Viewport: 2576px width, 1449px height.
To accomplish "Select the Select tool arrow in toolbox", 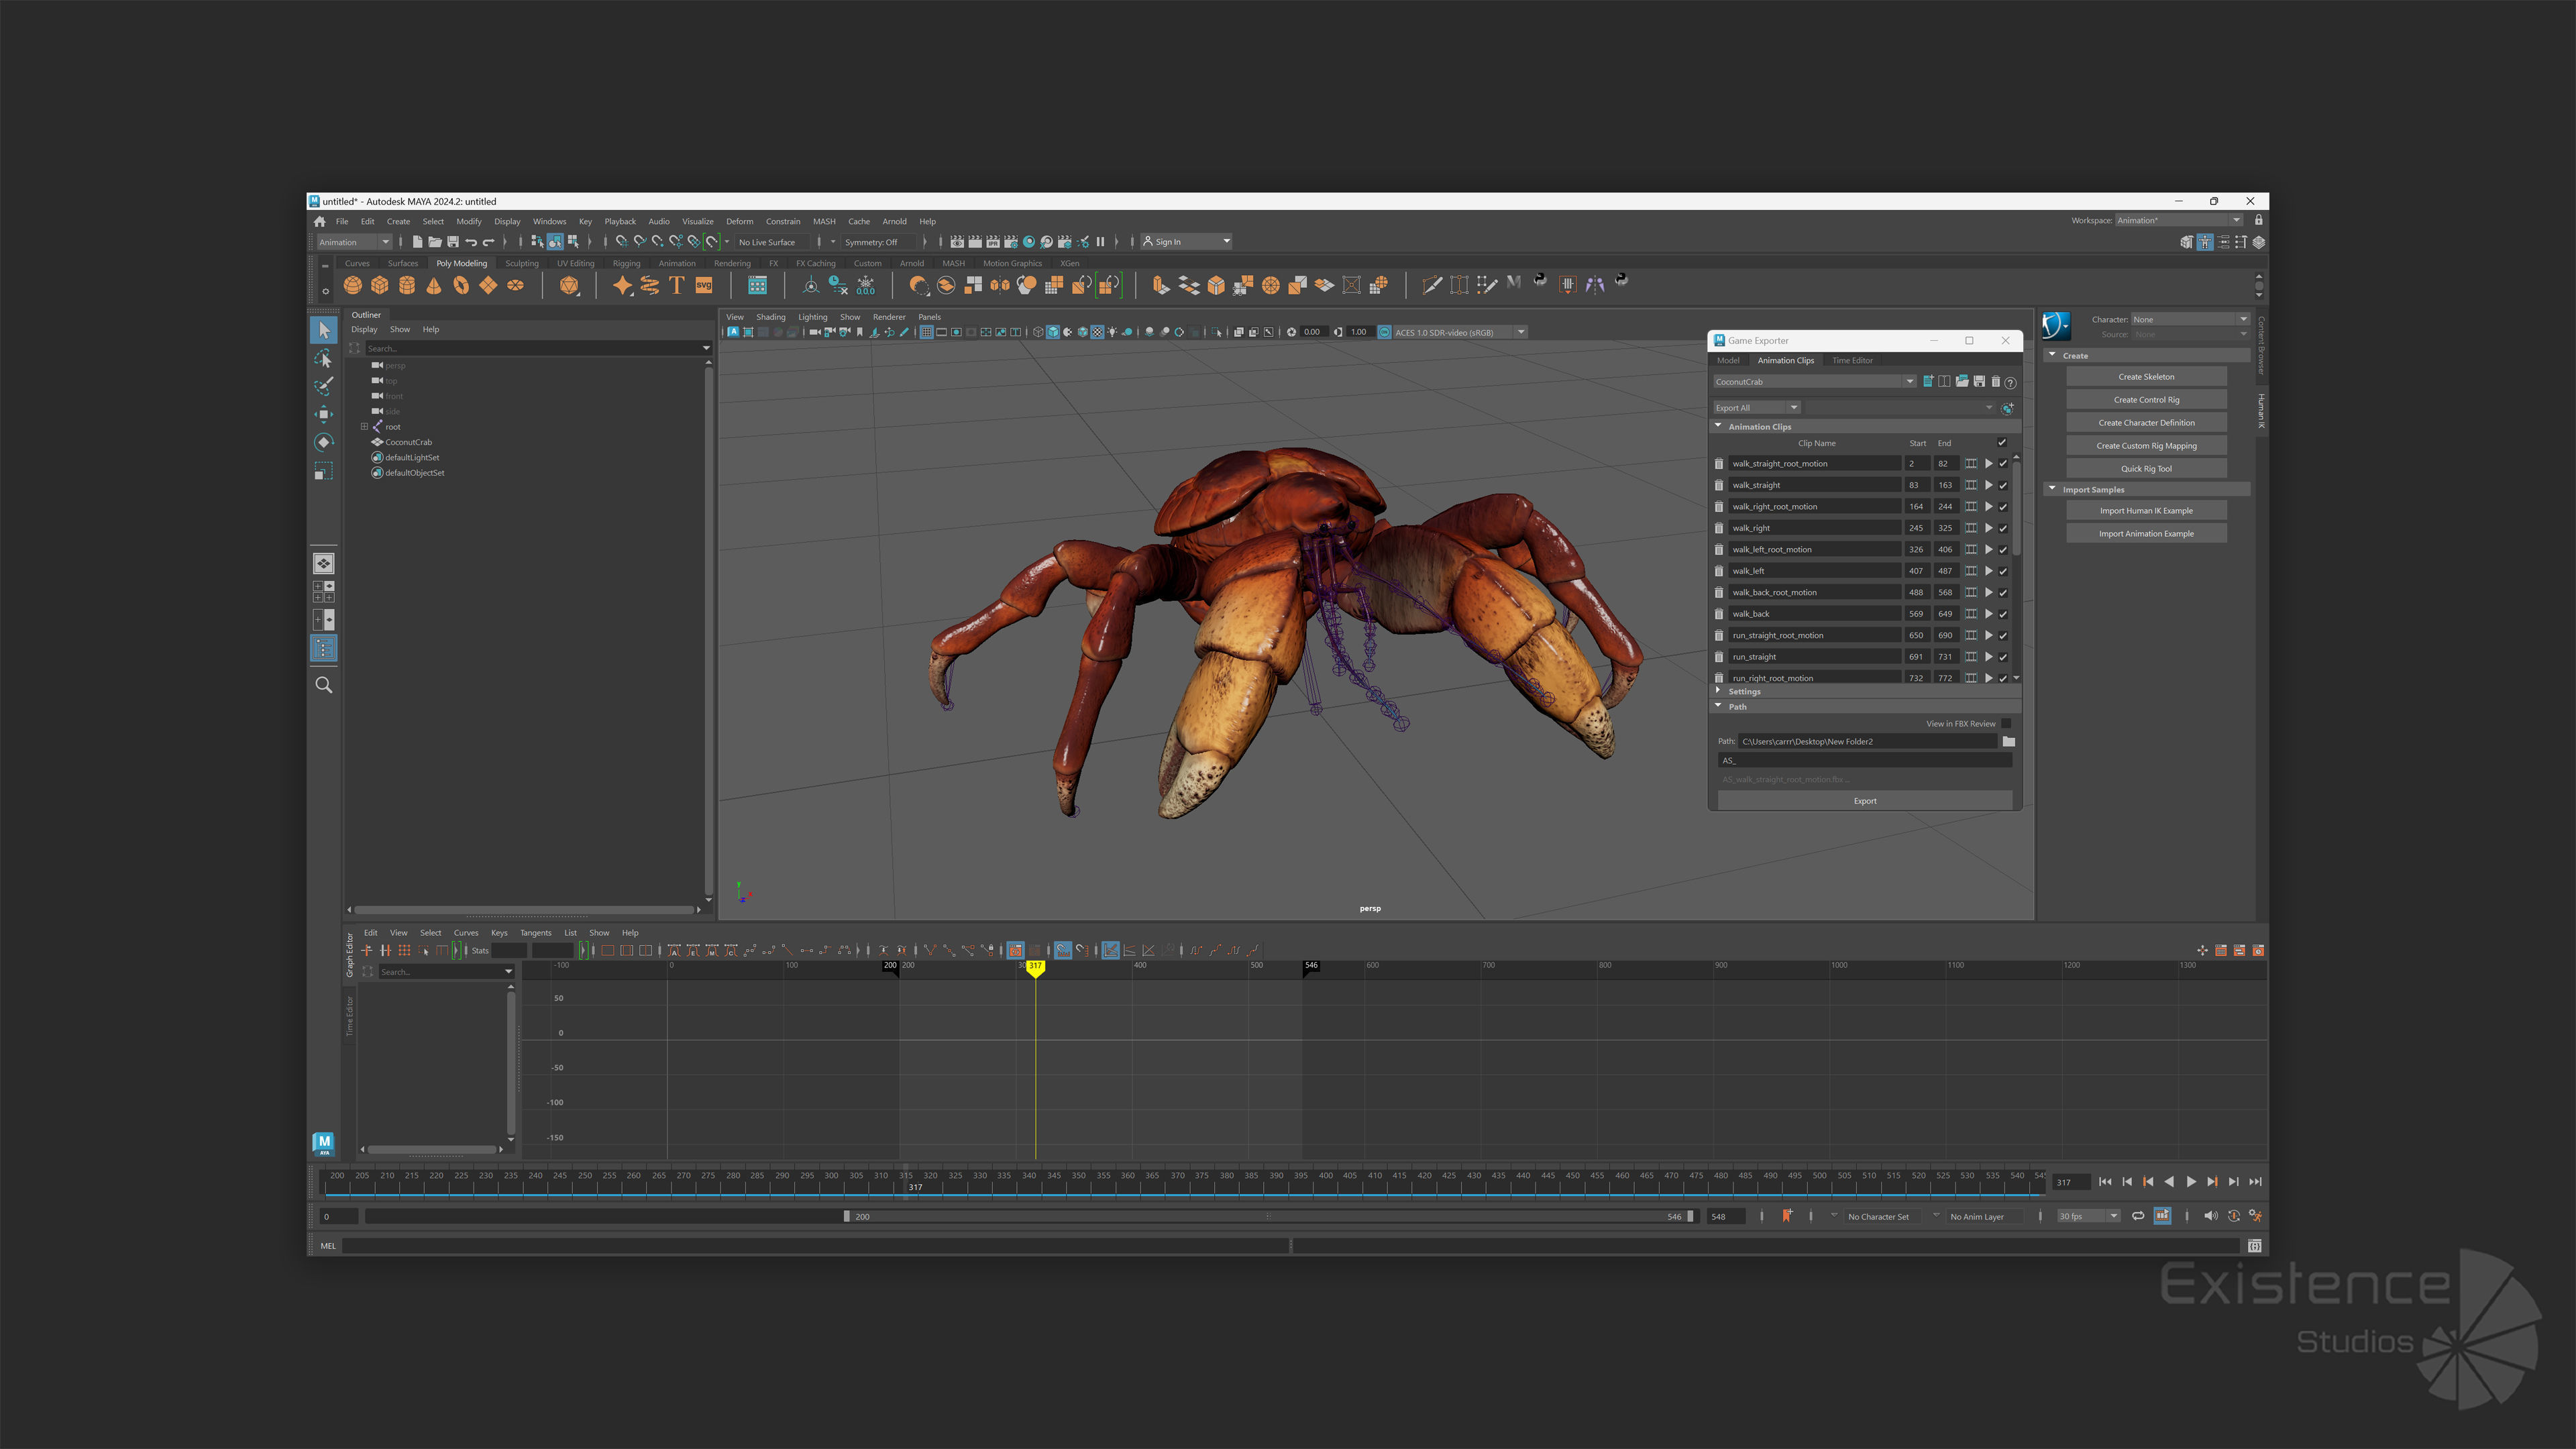I will (x=323, y=330).
